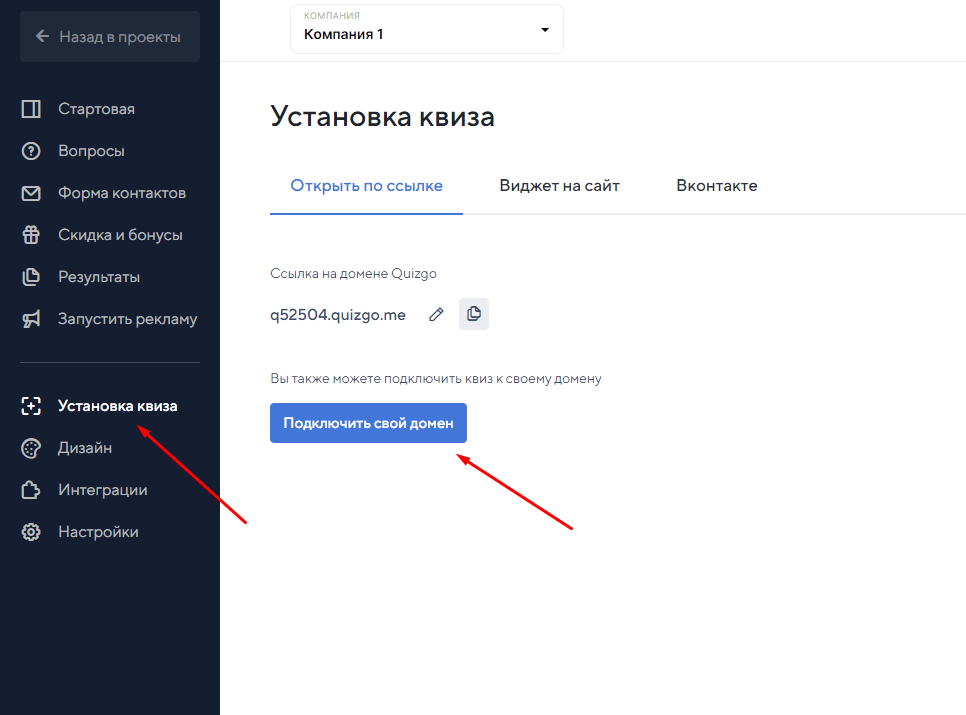The height and width of the screenshot is (715, 966).
Task: Click the Ссылка на домене Quizgo label
Action: click(x=354, y=273)
